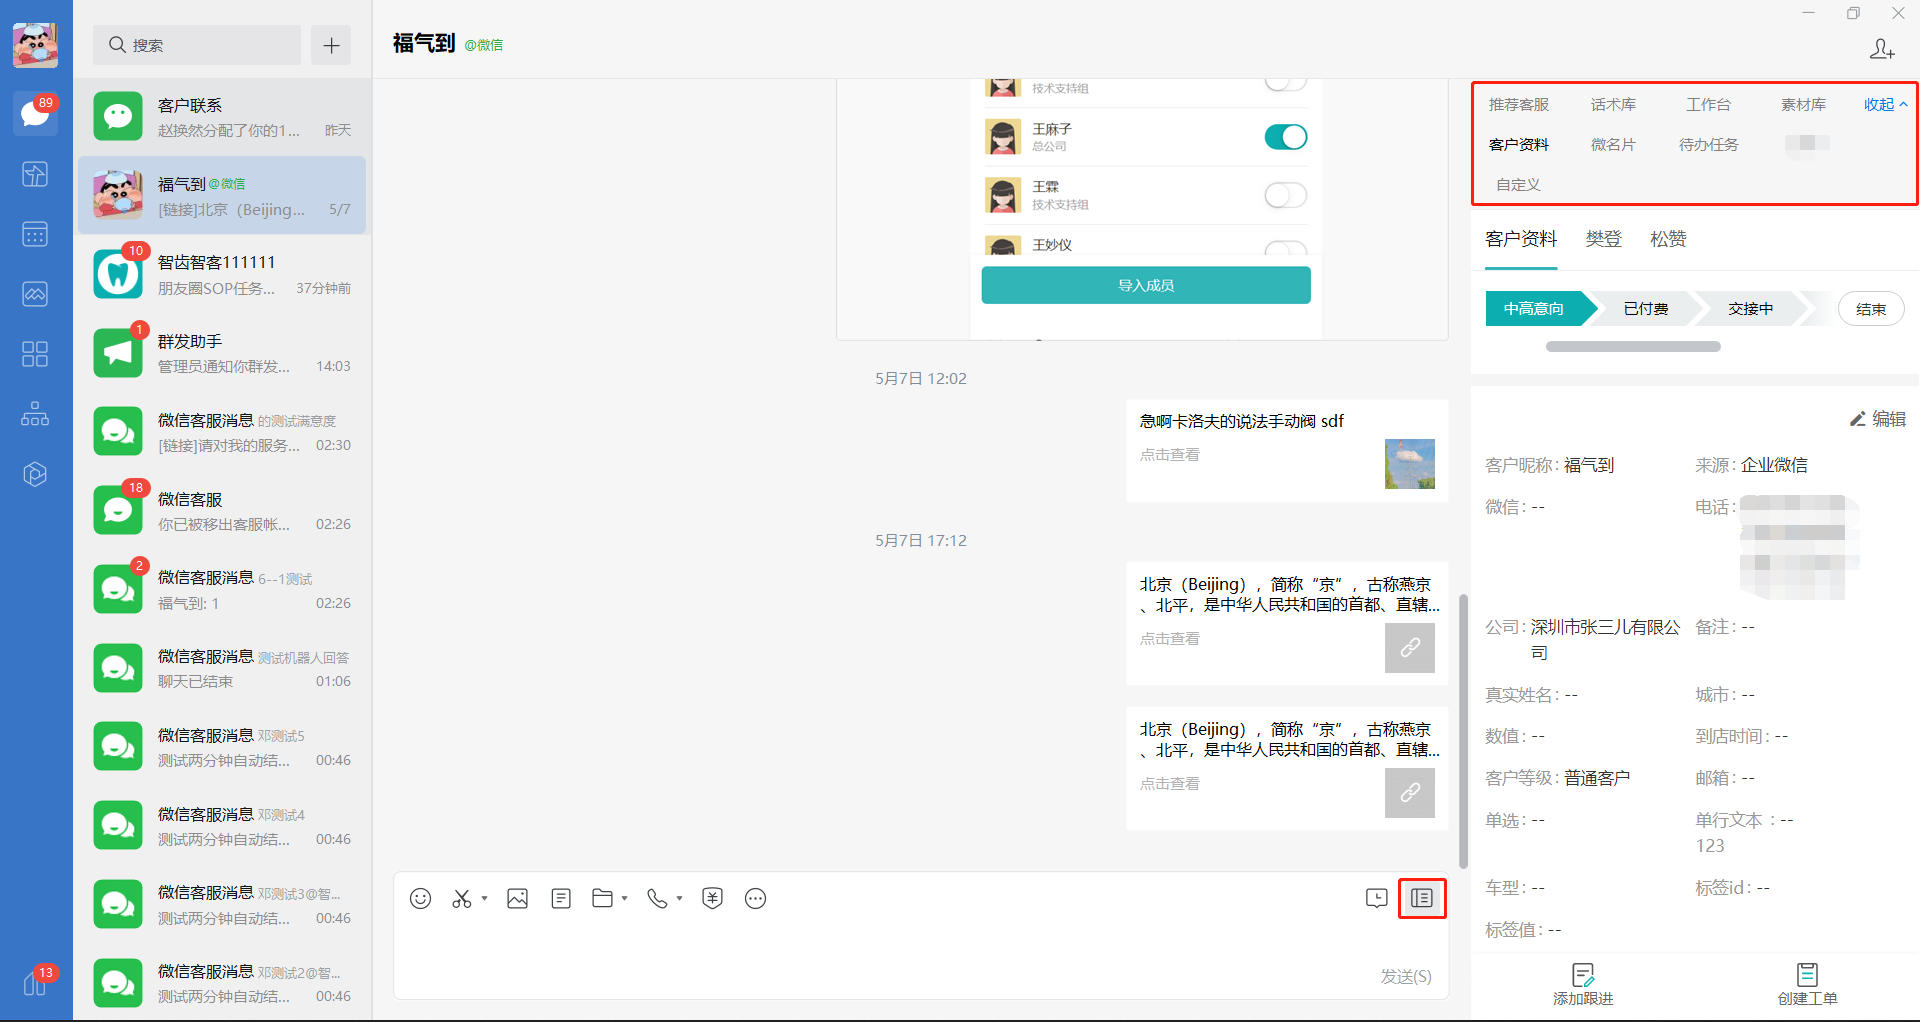Open the 微名片 tab

(x=1613, y=144)
